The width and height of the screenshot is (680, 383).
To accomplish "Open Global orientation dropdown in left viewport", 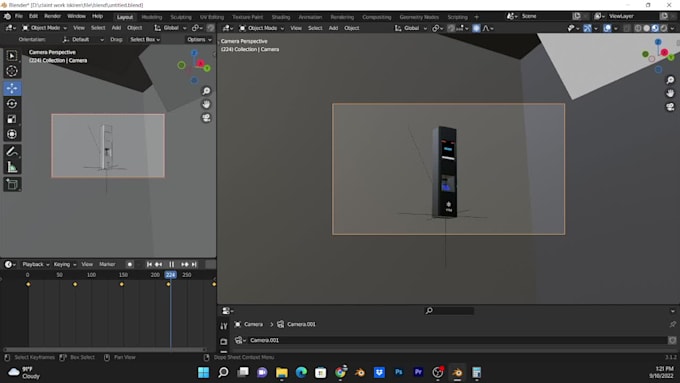I will point(170,28).
